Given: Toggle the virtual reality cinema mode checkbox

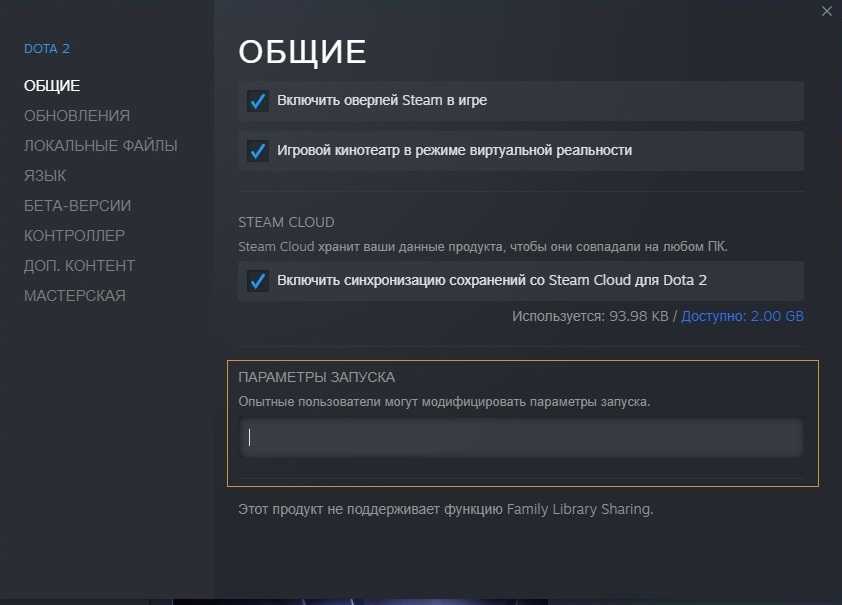Looking at the screenshot, I should (257, 151).
